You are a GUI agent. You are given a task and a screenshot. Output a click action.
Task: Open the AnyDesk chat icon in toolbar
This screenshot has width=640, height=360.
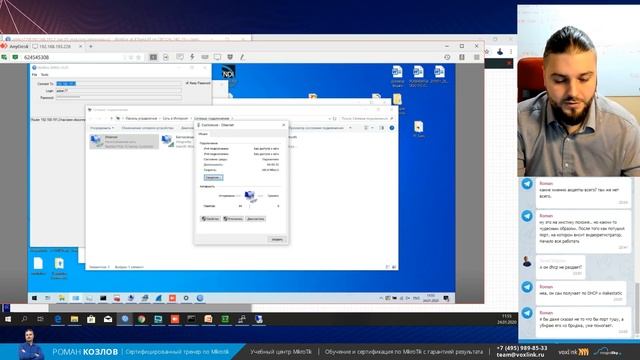[180, 57]
